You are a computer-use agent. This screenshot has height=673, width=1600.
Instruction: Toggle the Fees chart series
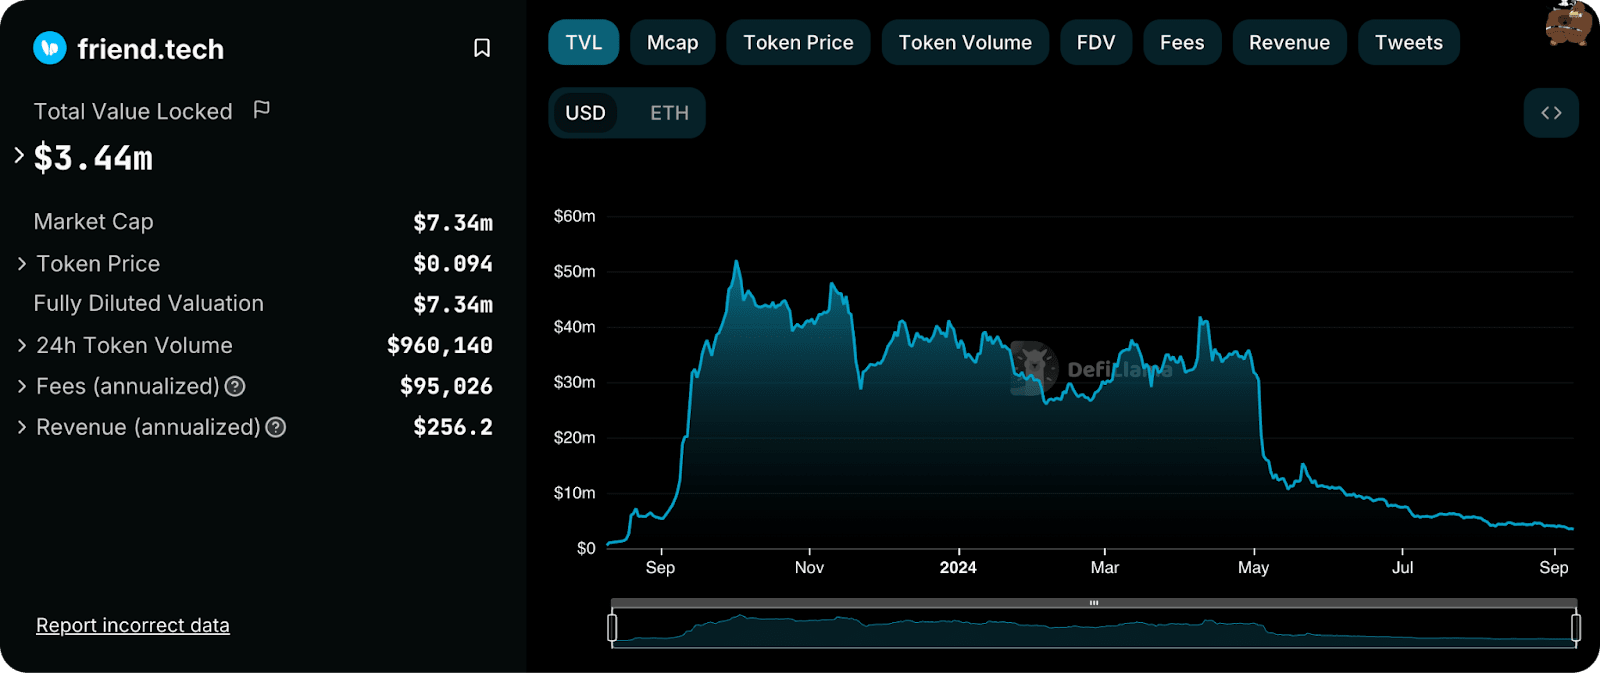click(1182, 43)
